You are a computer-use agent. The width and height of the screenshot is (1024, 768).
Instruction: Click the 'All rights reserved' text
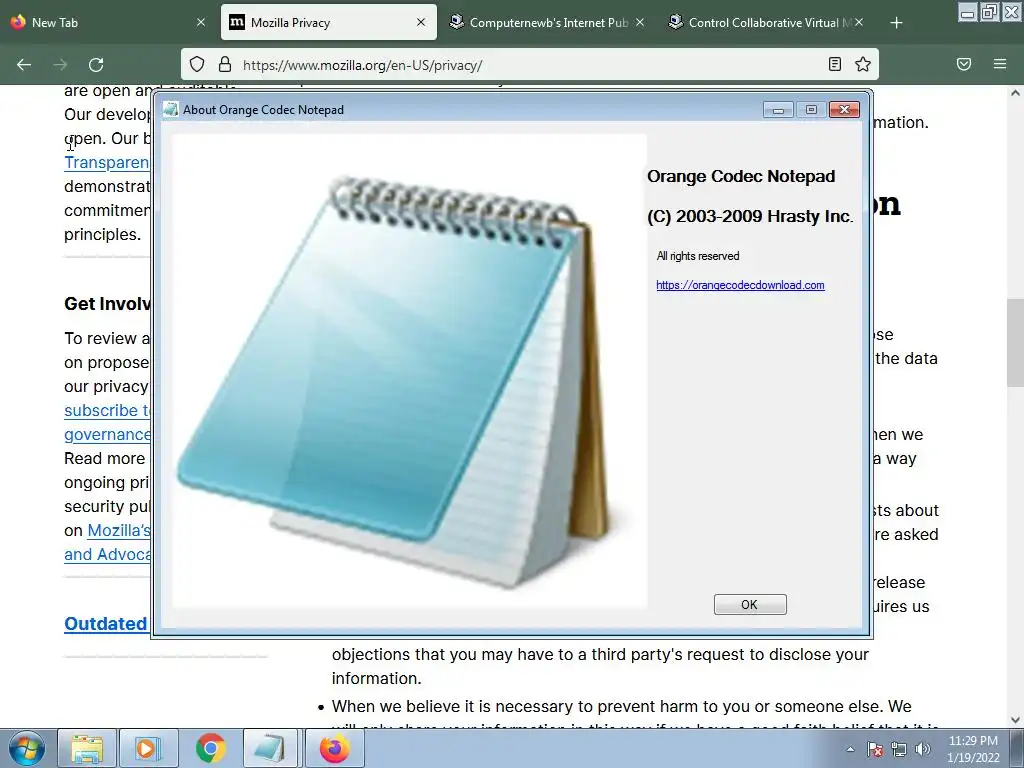point(698,256)
